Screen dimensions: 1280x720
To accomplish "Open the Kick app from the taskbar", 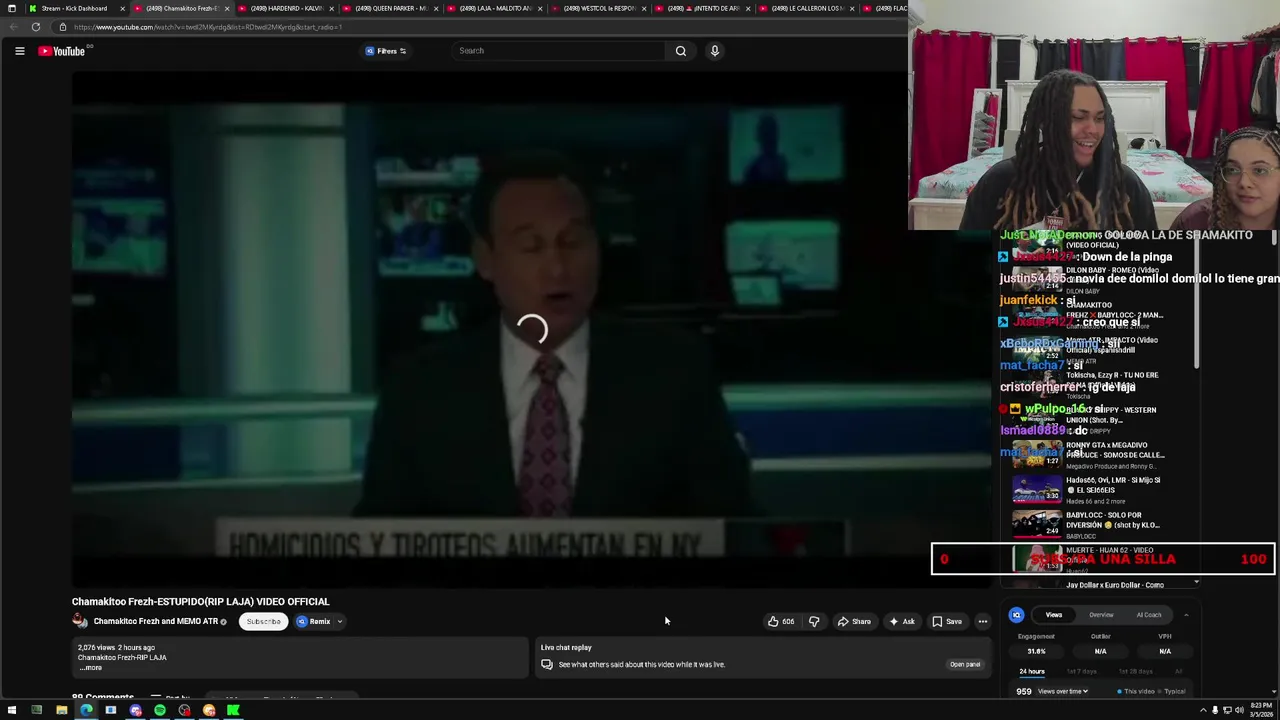I will pyautogui.click(x=233, y=710).
